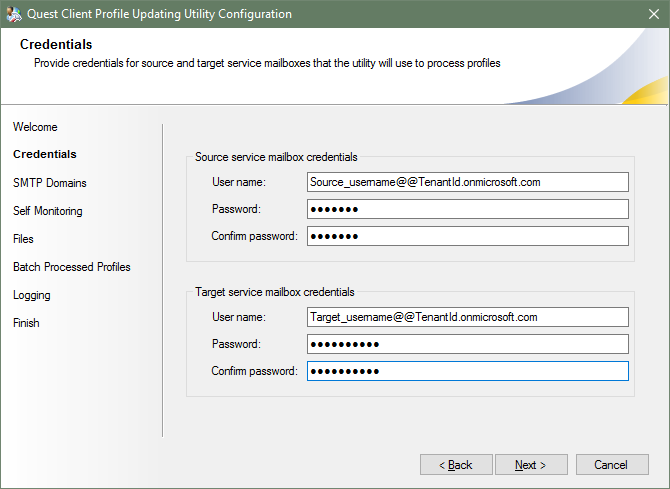Click source Confirm password field
This screenshot has width=670, height=489.
click(x=467, y=236)
